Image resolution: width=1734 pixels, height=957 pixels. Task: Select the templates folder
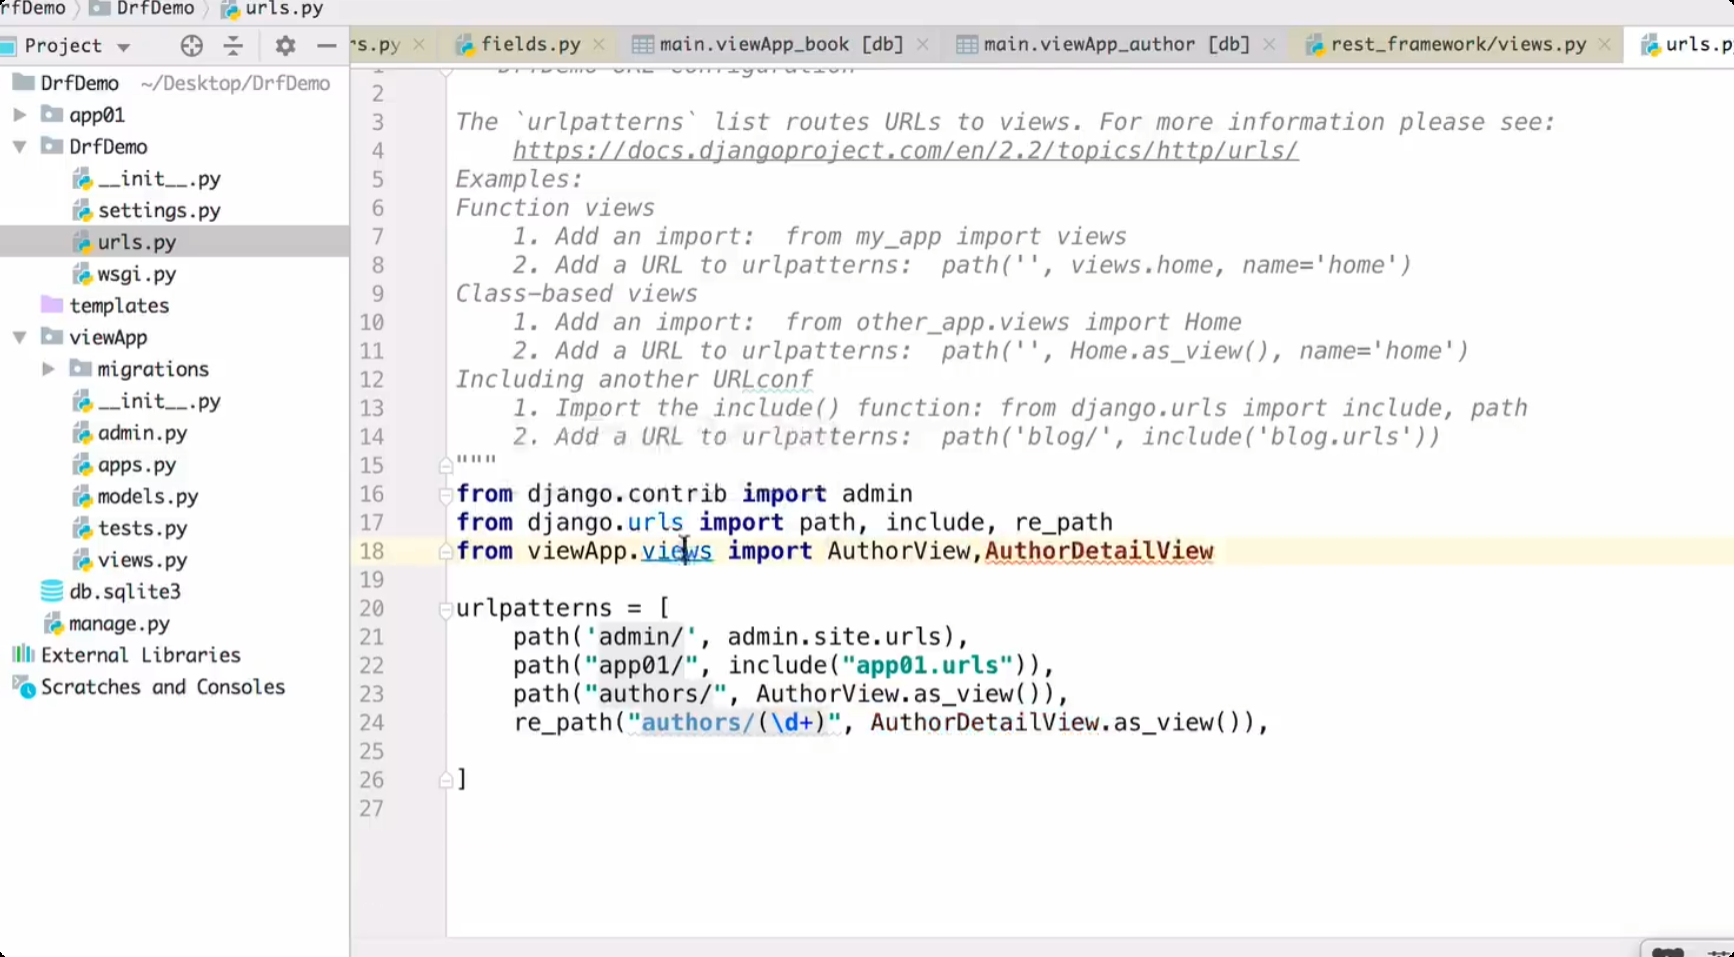pyautogui.click(x=118, y=306)
